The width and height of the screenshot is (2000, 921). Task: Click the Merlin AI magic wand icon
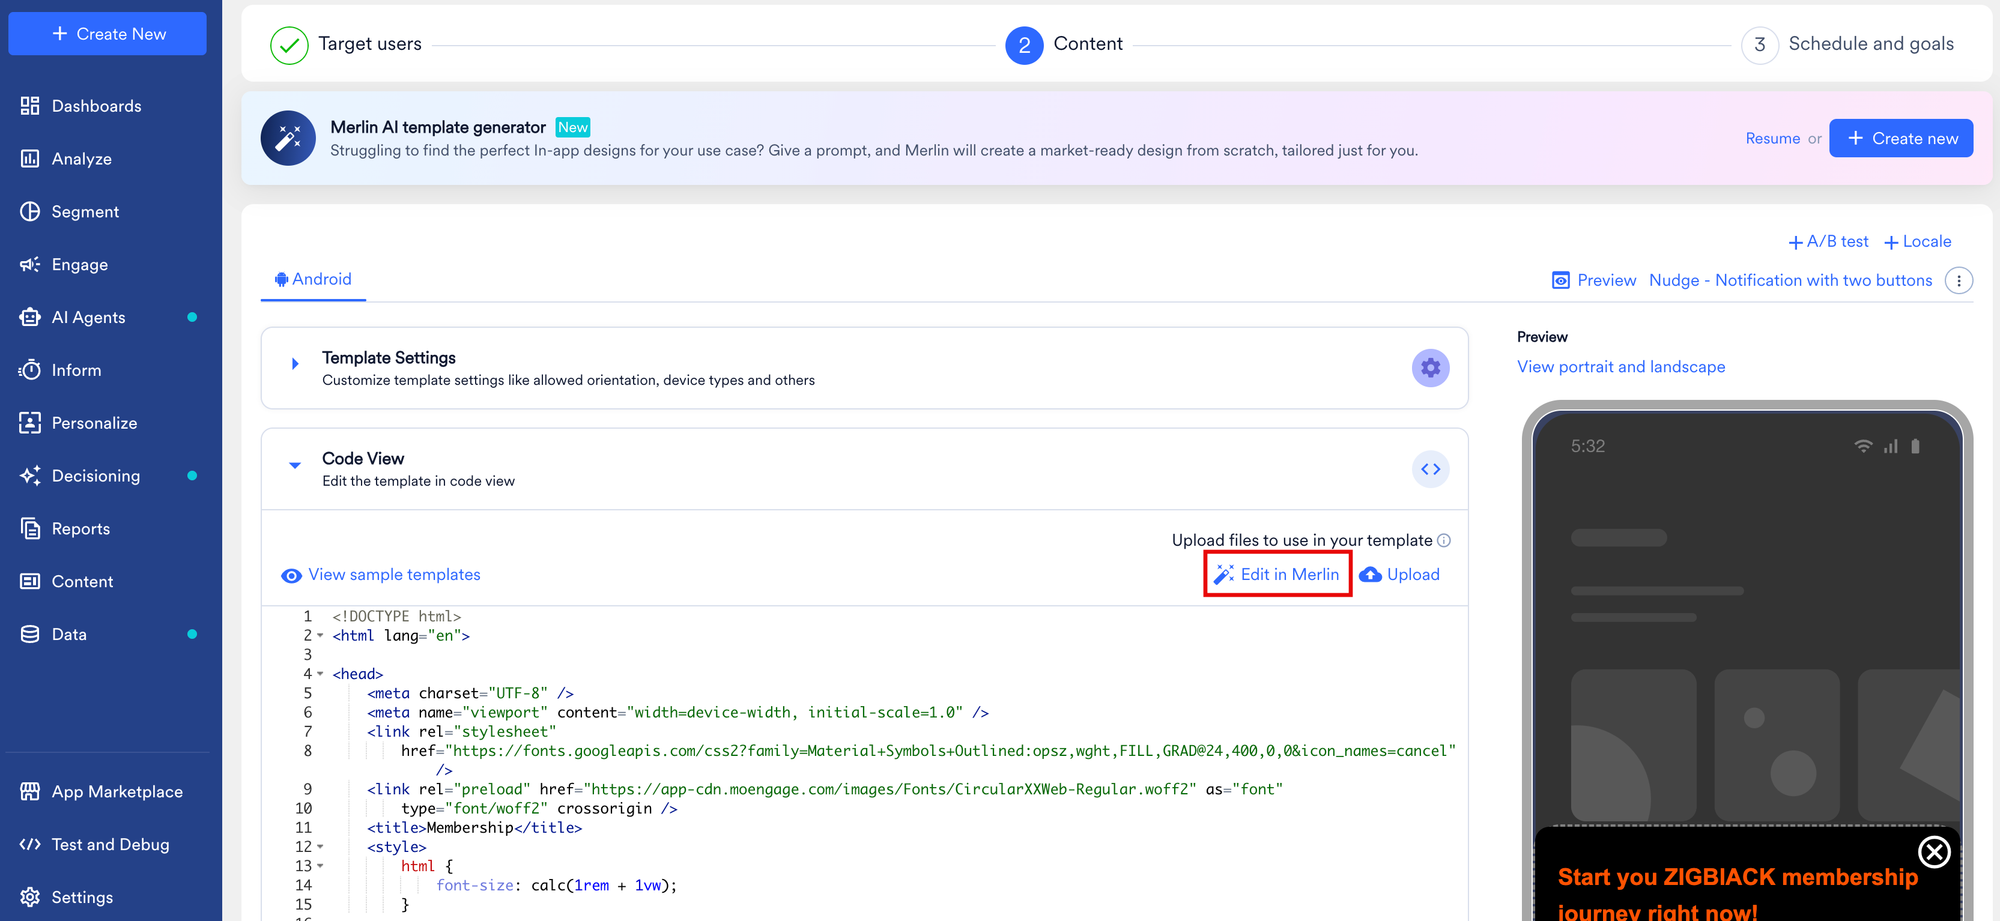(288, 138)
